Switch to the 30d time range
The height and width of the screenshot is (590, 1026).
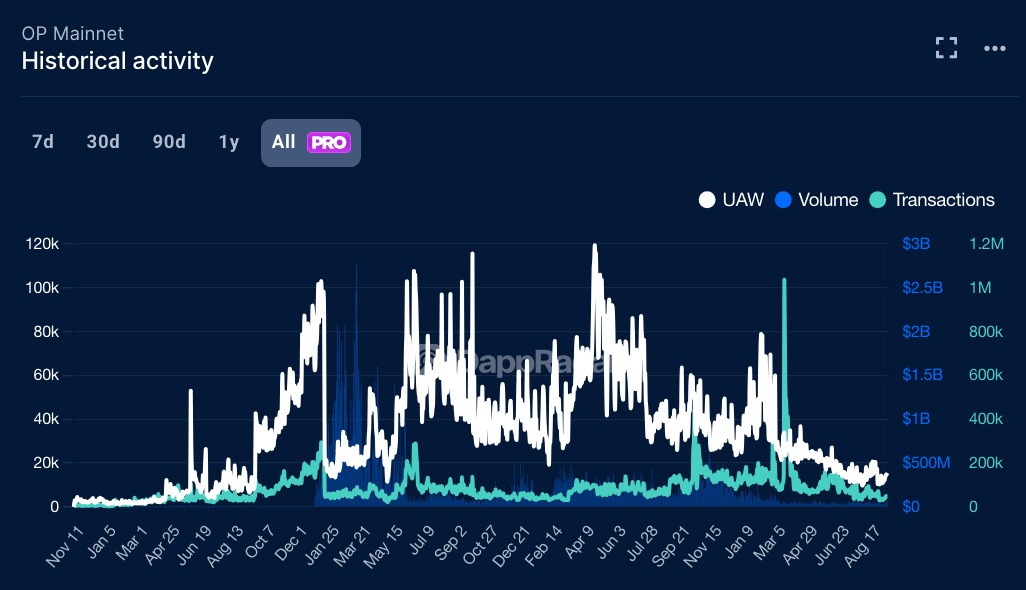(103, 142)
